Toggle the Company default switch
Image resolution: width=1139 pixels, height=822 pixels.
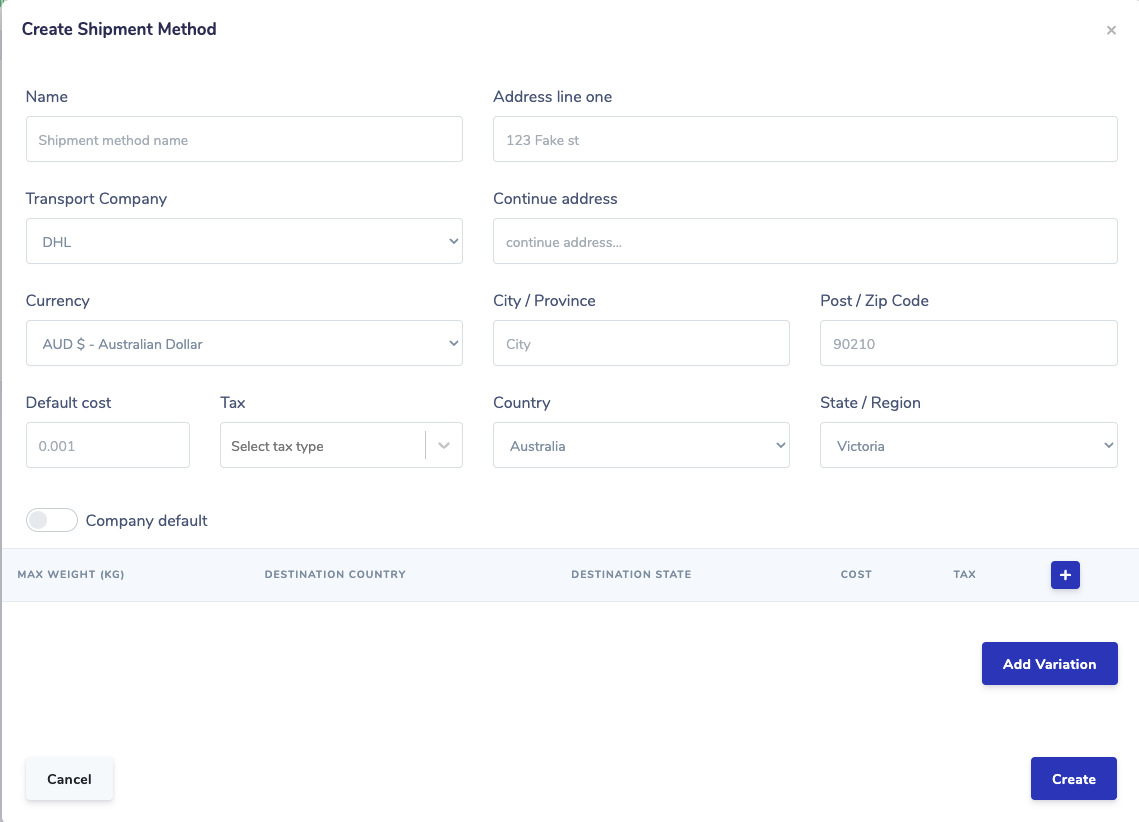[52, 520]
